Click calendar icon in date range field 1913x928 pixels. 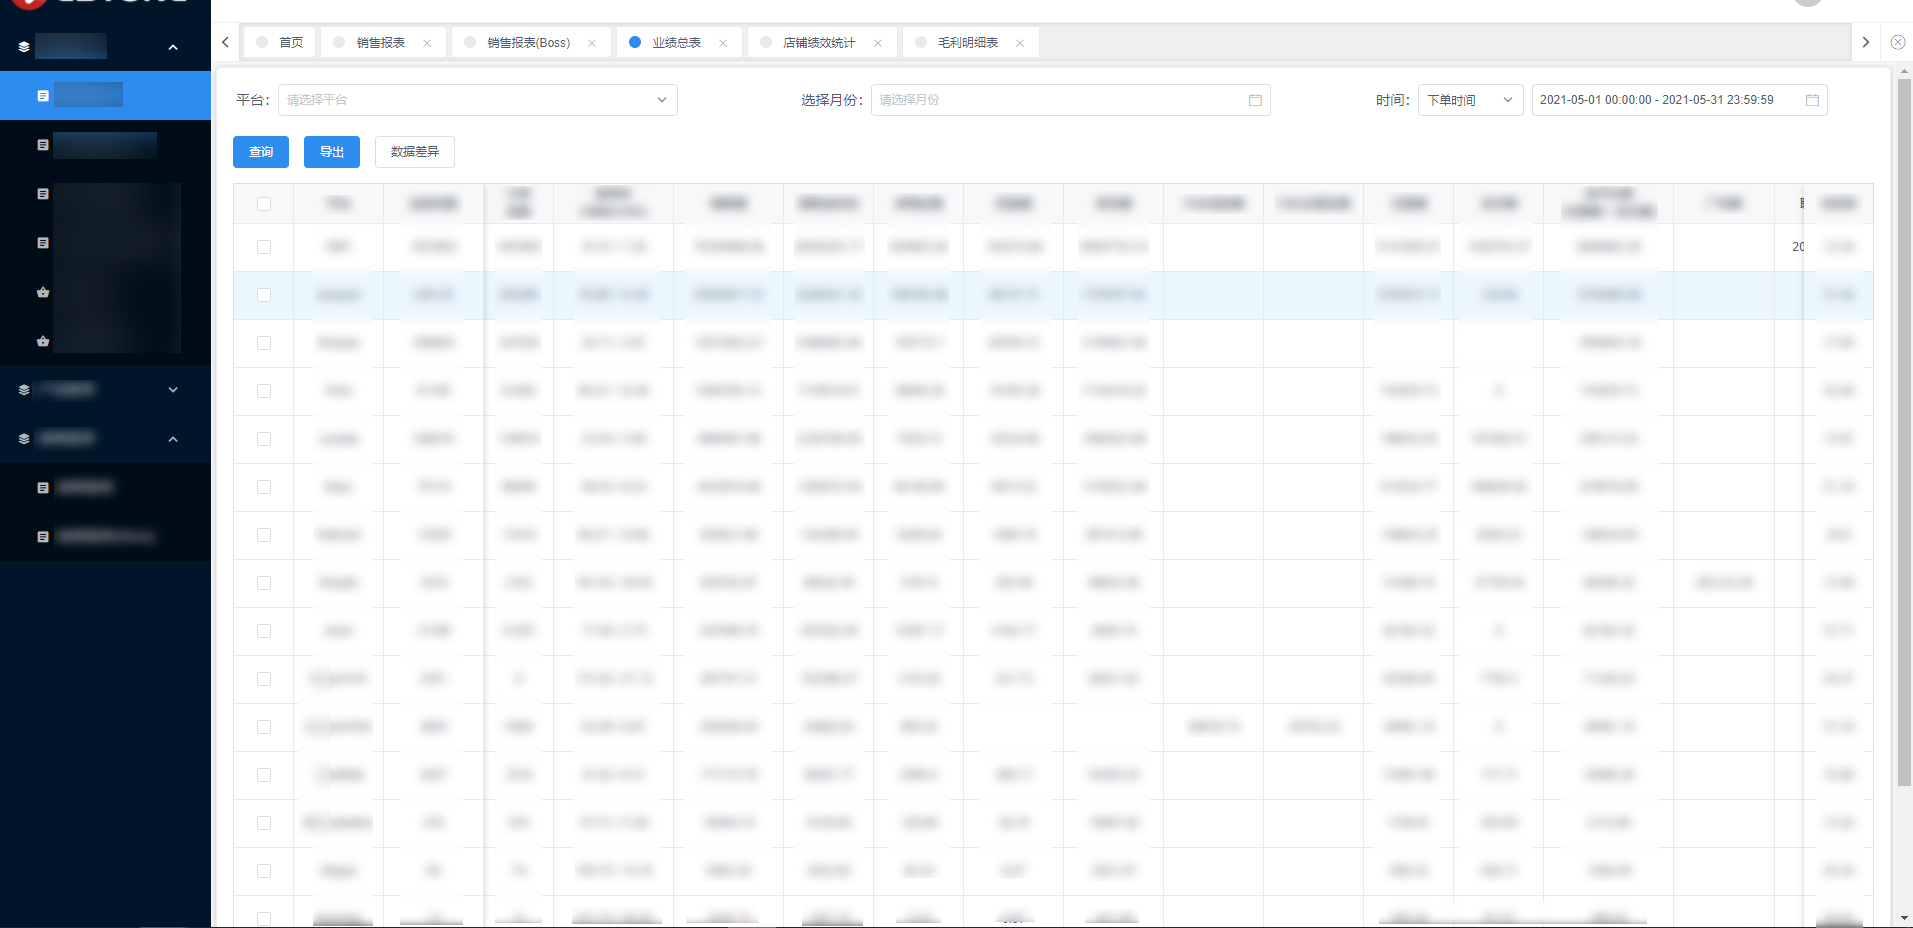click(x=1811, y=100)
